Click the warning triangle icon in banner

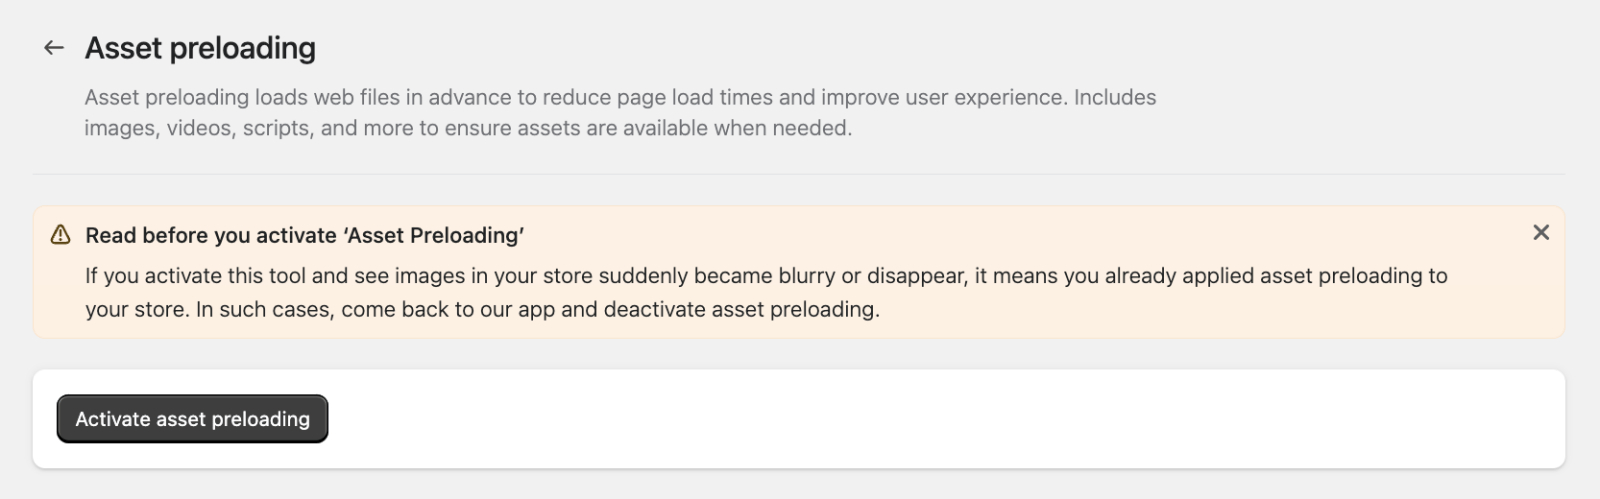(60, 235)
